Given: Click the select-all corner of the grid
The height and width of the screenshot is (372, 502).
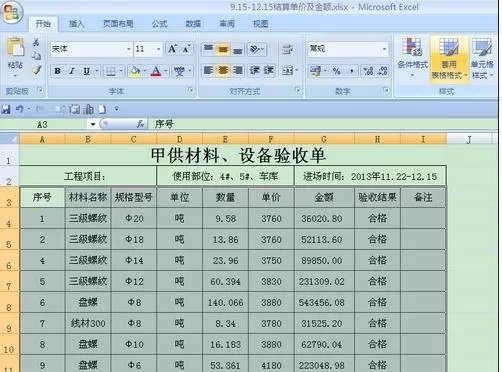Looking at the screenshot, I should pyautogui.click(x=9, y=139).
